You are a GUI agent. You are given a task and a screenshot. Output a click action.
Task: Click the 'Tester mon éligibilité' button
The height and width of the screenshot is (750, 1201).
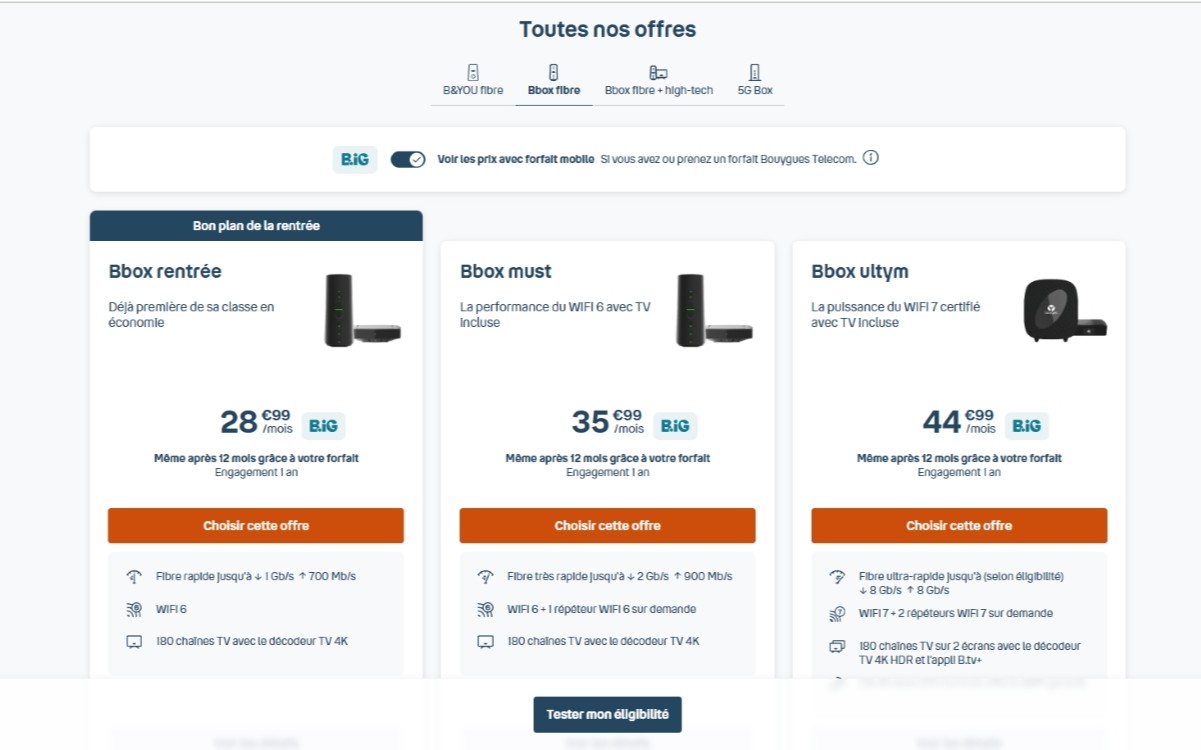click(606, 714)
